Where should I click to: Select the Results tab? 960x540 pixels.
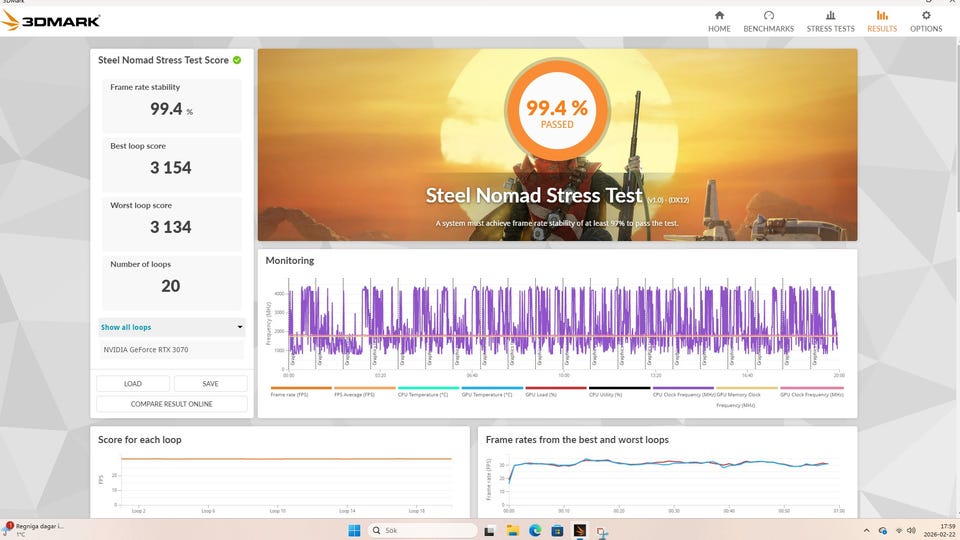pyautogui.click(x=881, y=21)
